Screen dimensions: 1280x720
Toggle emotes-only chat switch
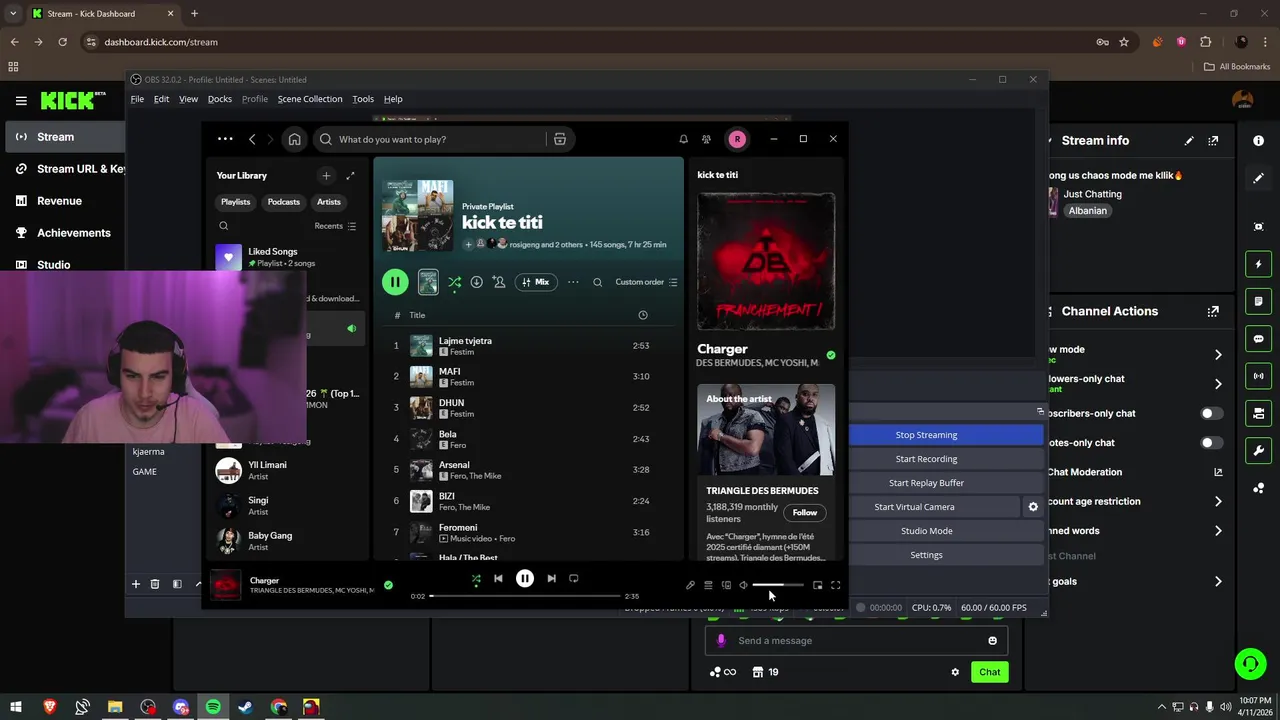pyautogui.click(x=1211, y=443)
